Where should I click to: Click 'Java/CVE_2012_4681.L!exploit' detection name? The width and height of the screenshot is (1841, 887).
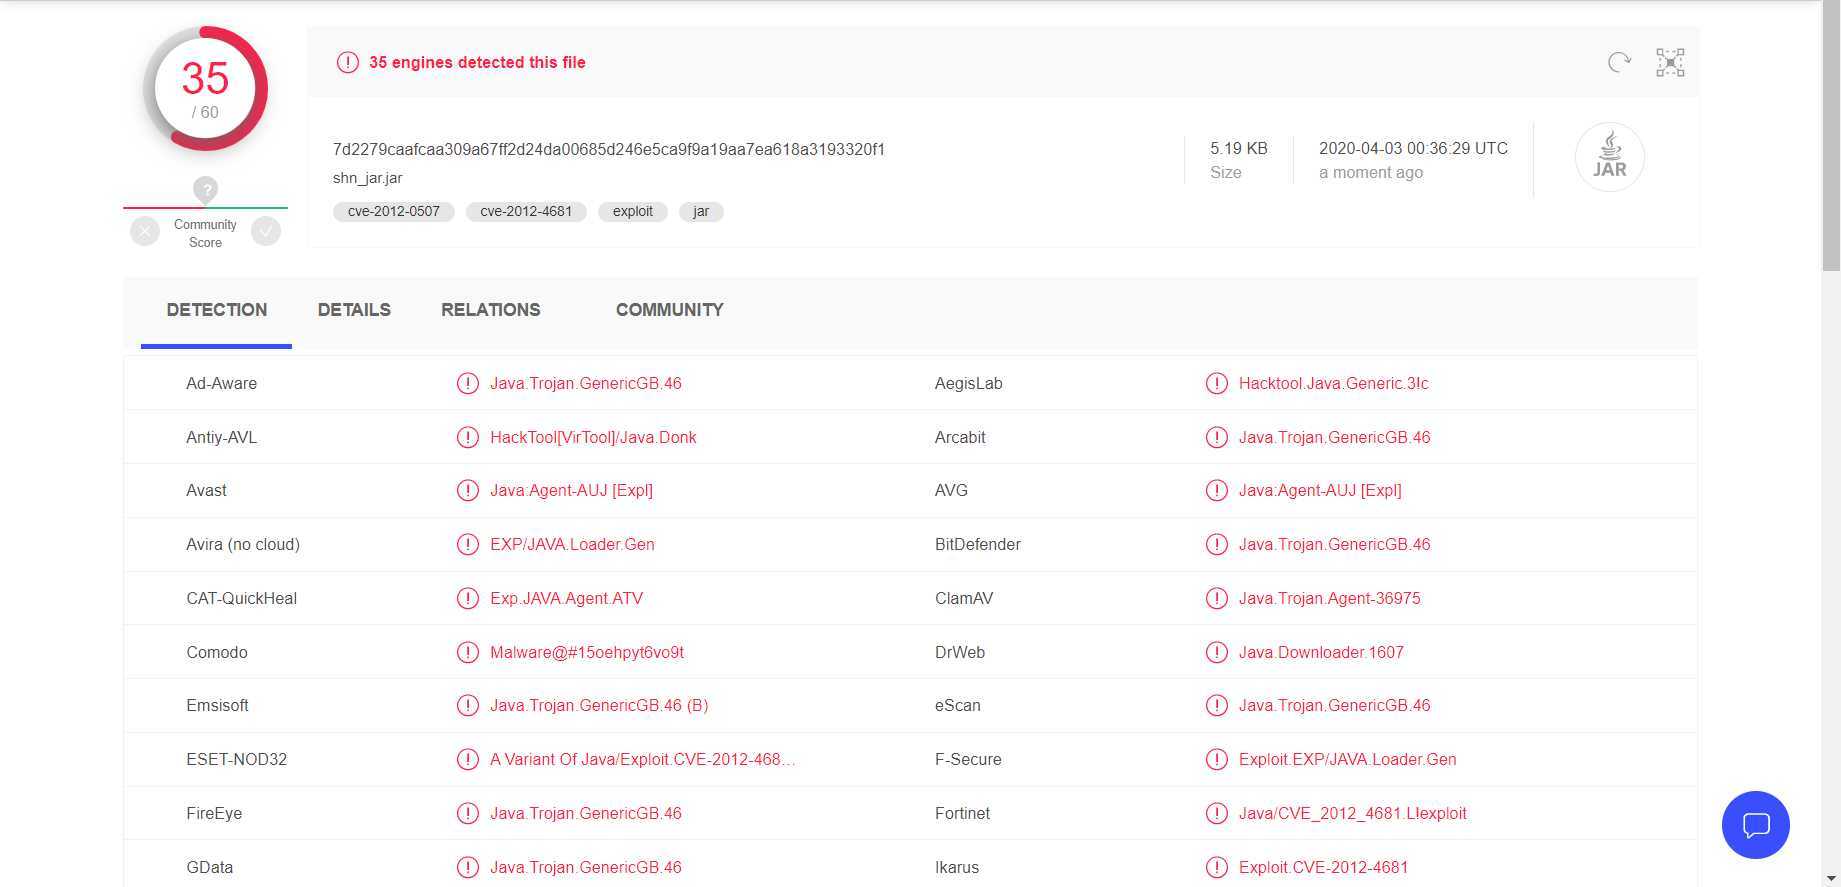coord(1352,813)
